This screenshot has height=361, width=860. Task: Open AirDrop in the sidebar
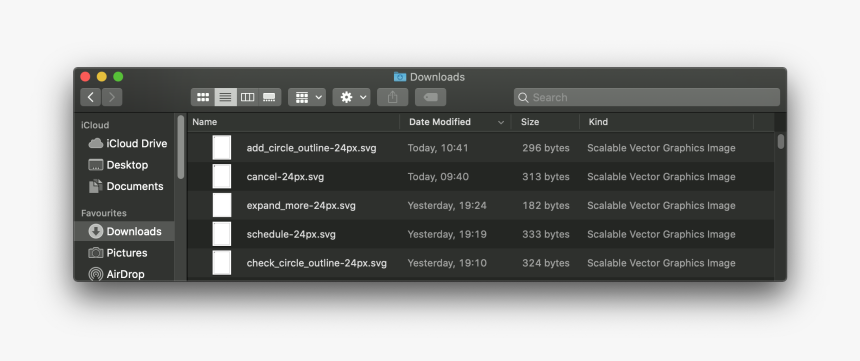coord(116,274)
